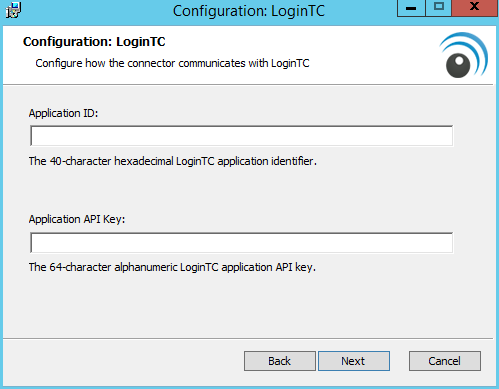Viewport: 499px width, 389px height.
Task: Click the window title bar text
Action: point(249,11)
